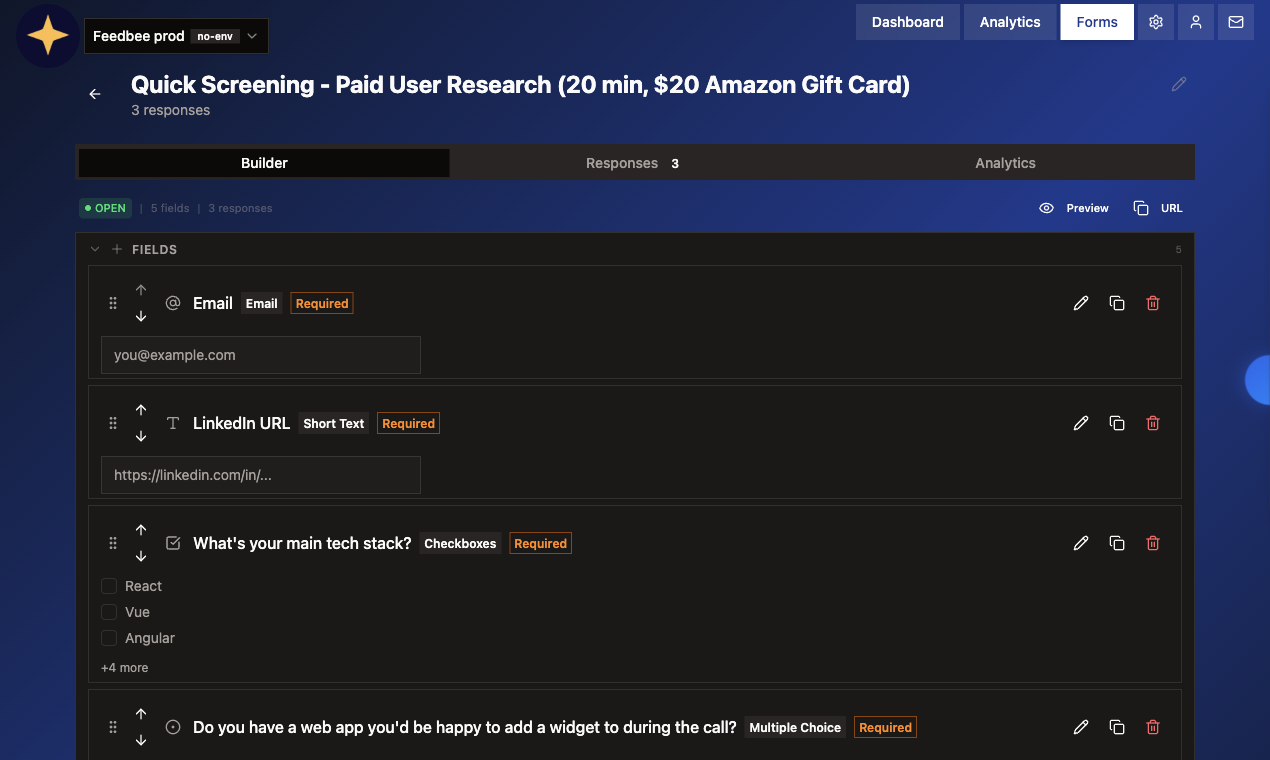Click the blue floating widget bubble
This screenshot has height=760, width=1270.
pos(1258,380)
